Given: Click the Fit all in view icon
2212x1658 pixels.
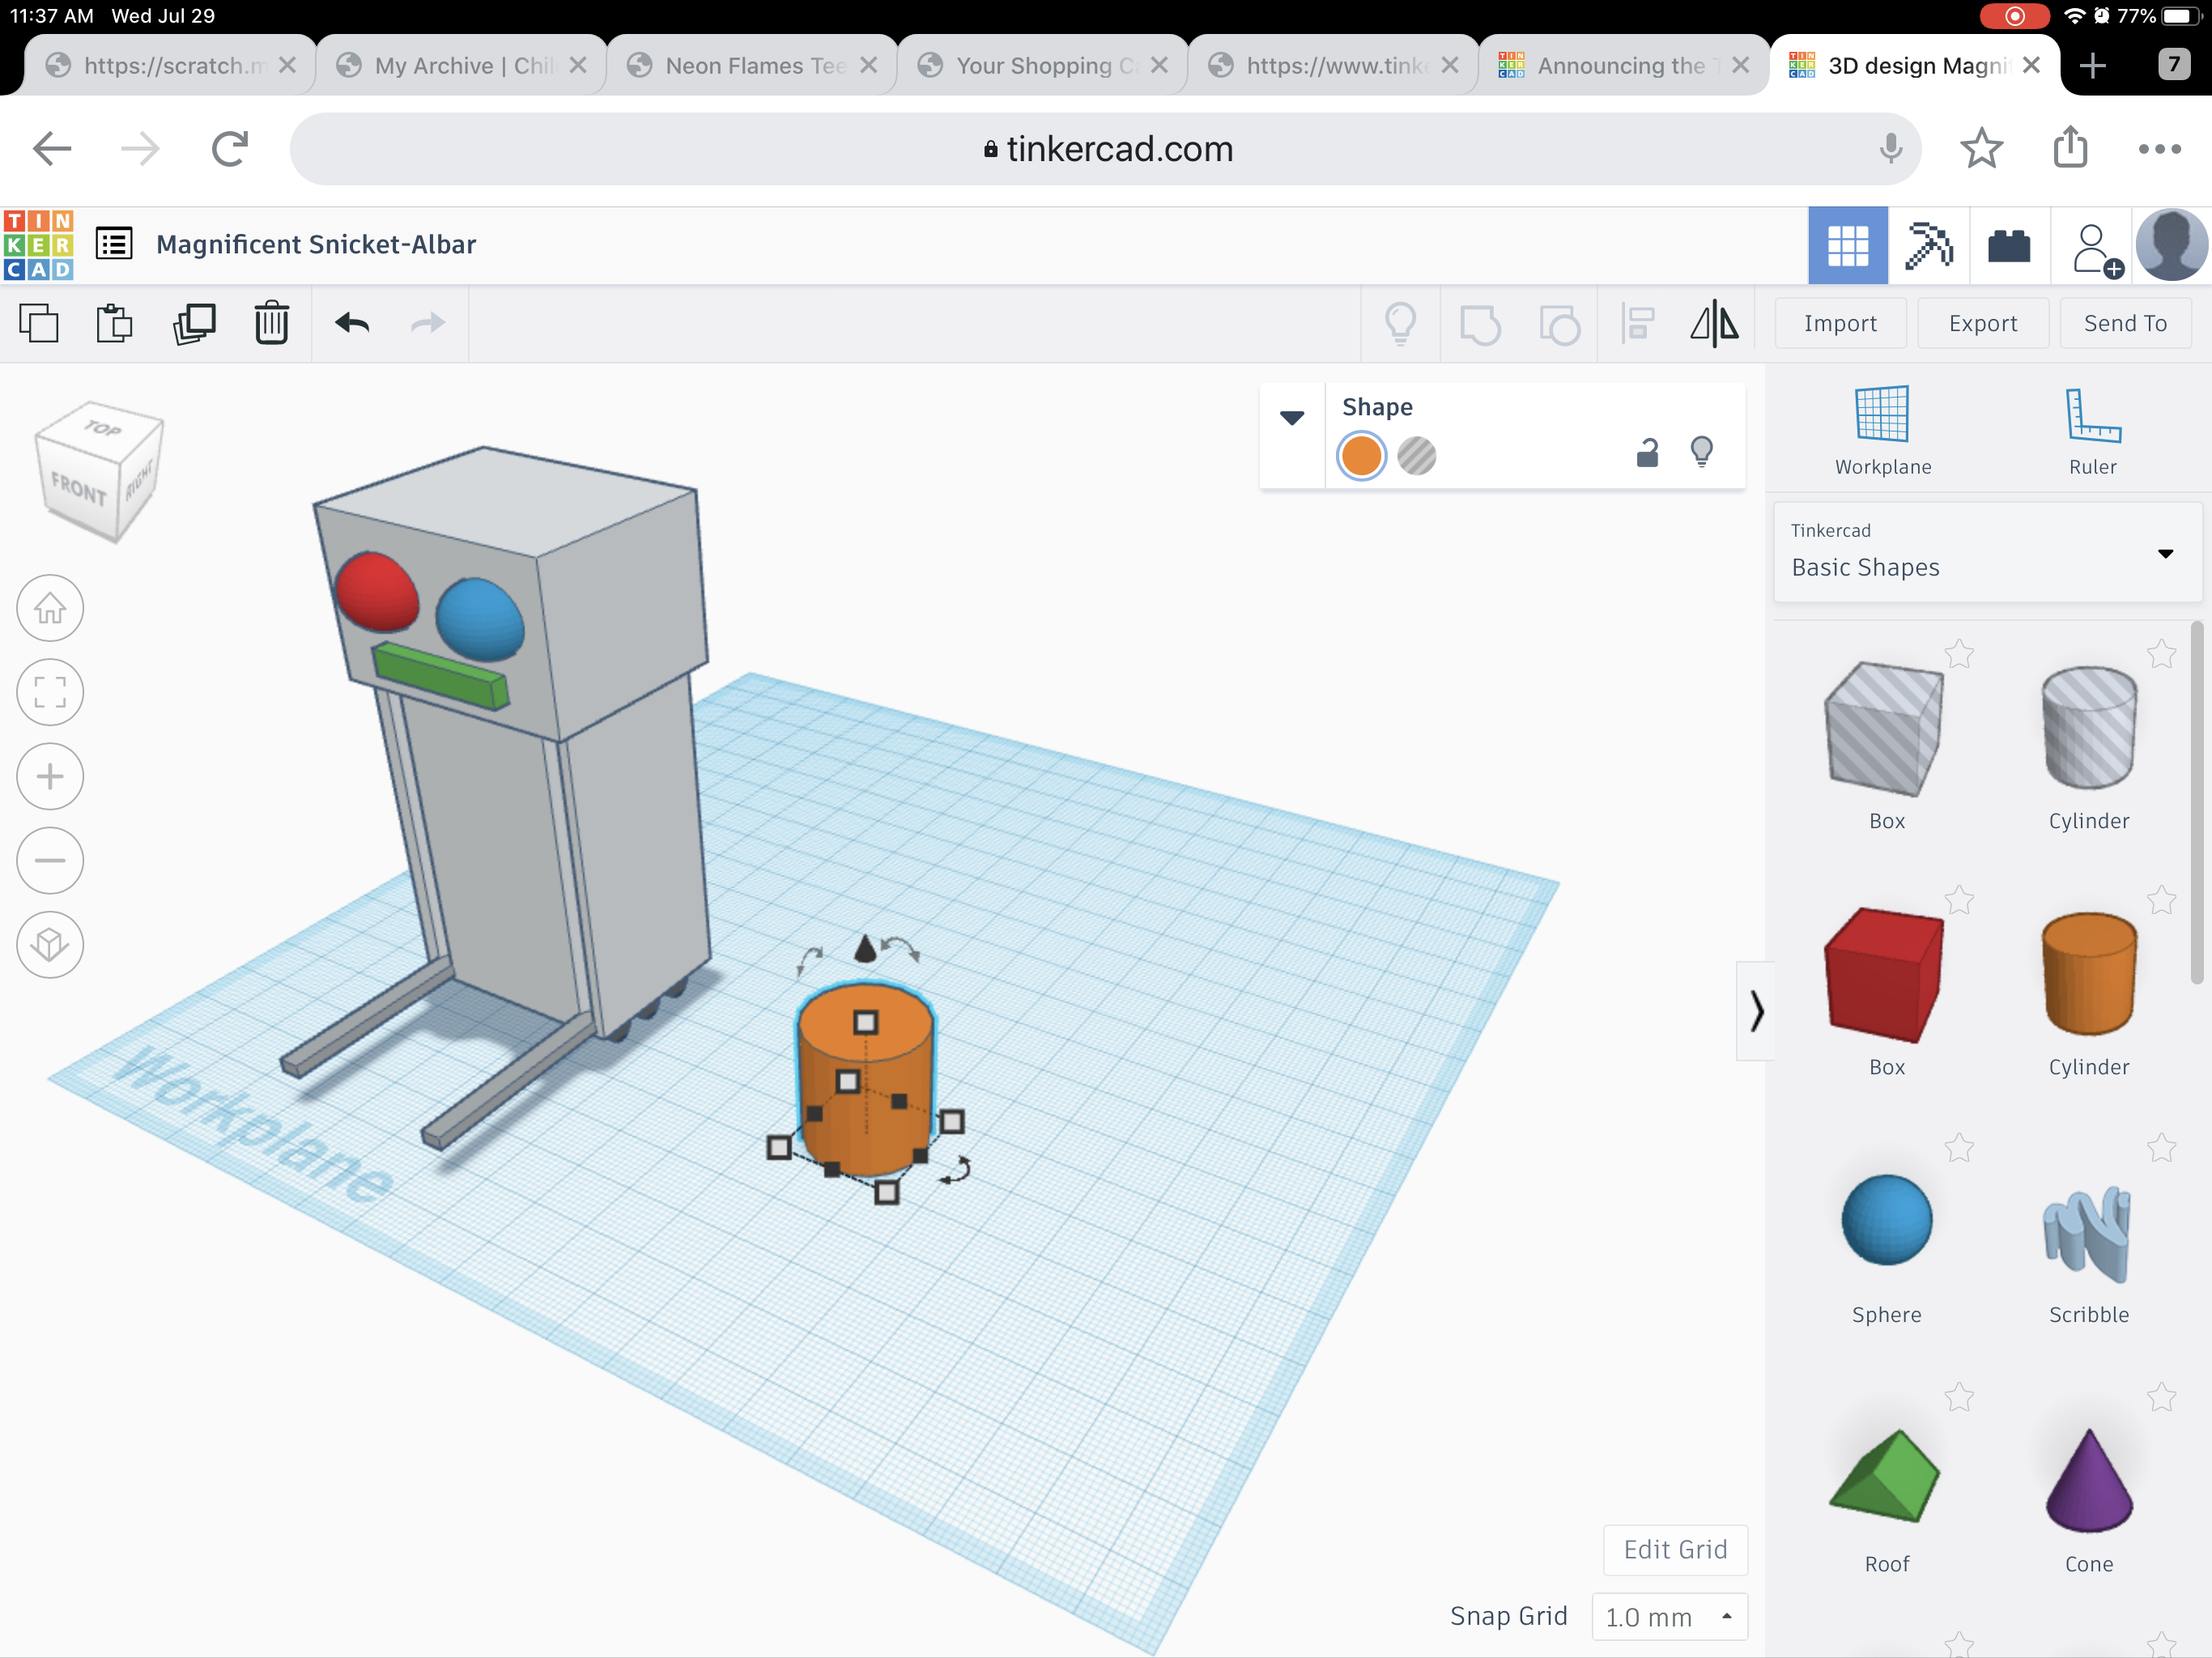Looking at the screenshot, I should click(50, 692).
